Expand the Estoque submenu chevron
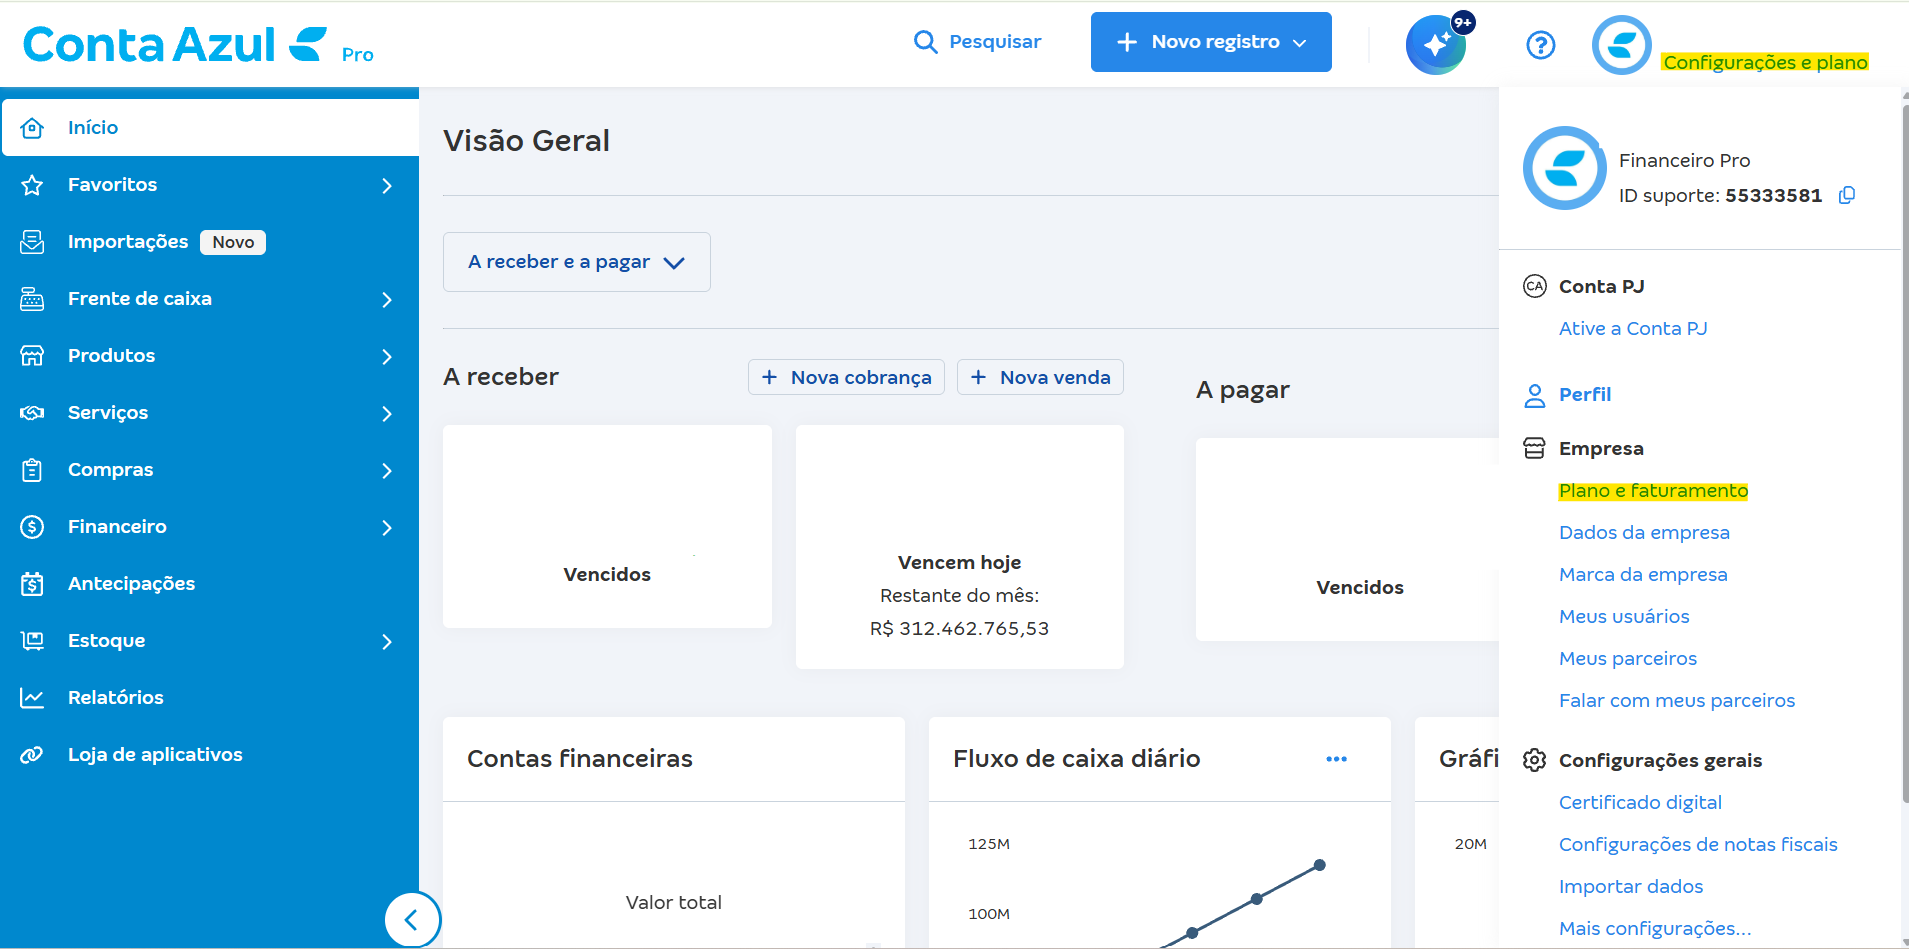1909x949 pixels. (387, 642)
